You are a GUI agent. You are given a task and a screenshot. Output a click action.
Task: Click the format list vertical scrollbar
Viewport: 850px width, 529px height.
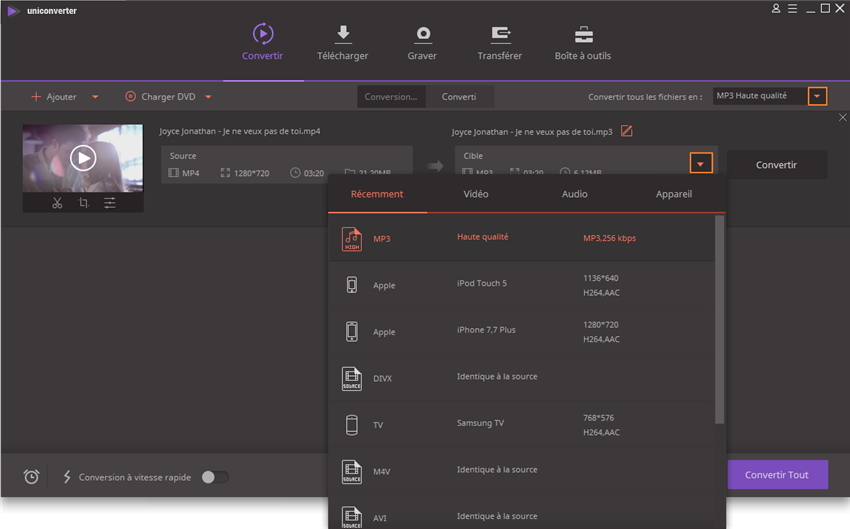point(719,320)
